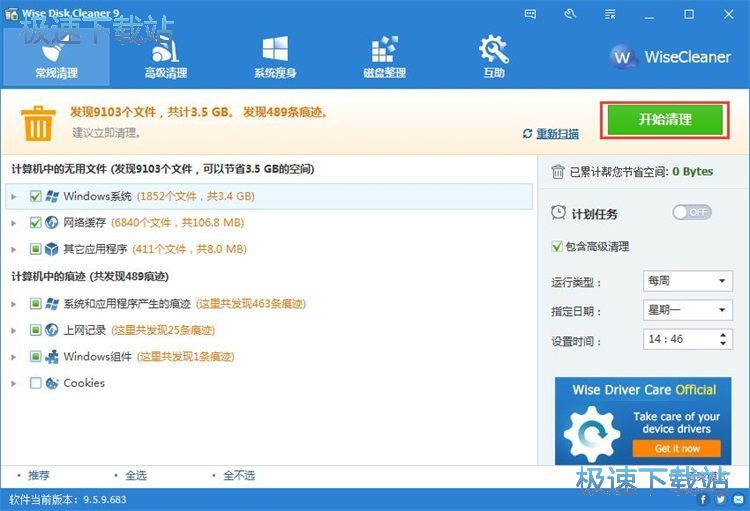
Task: Uncheck the 网络缓存 checkbox
Action: (x=35, y=222)
